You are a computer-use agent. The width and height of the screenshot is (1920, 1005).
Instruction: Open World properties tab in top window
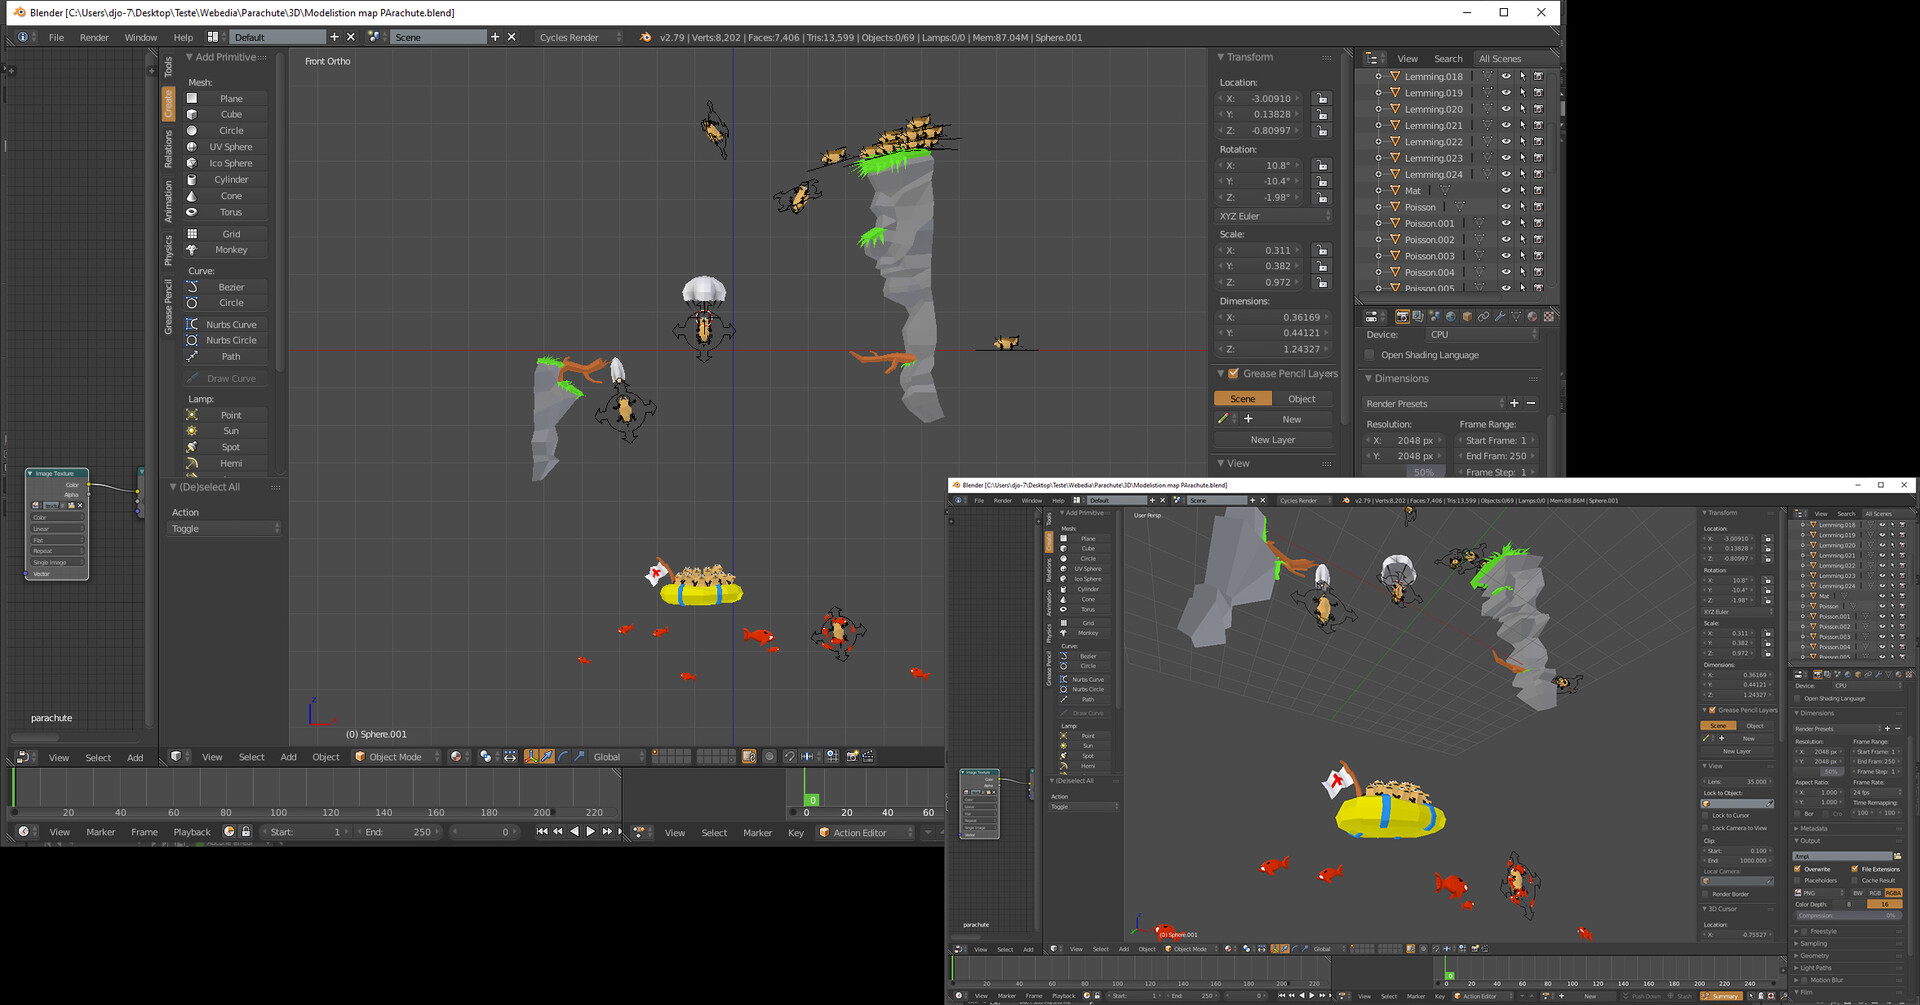(1451, 316)
